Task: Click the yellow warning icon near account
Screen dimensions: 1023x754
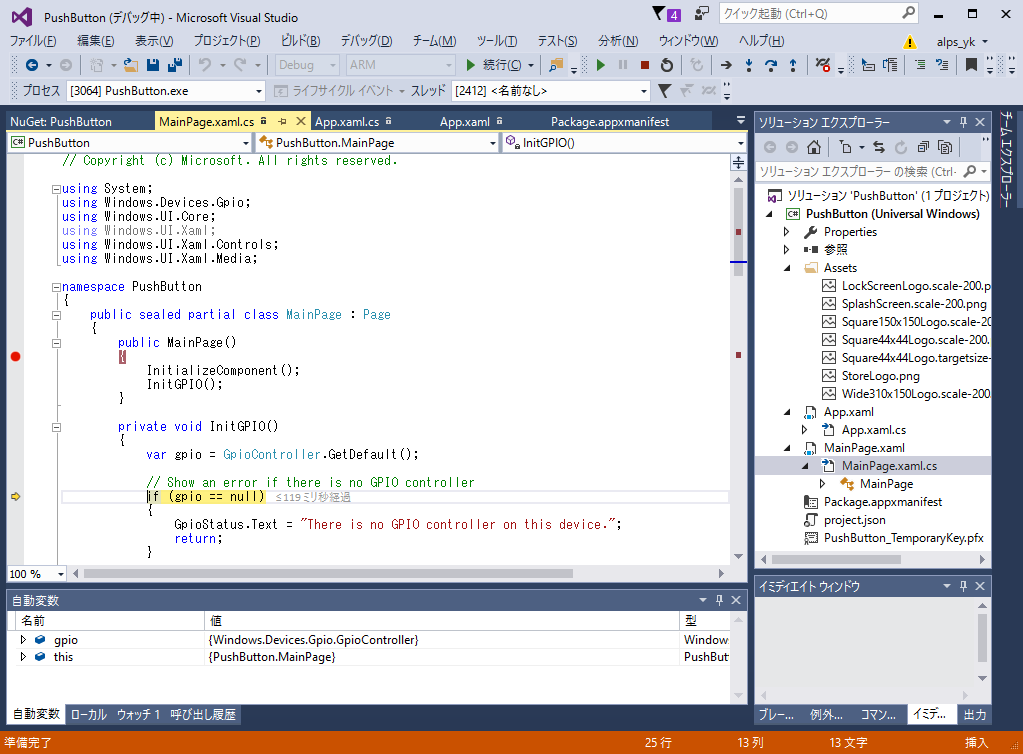Action: pyautogui.click(x=909, y=42)
